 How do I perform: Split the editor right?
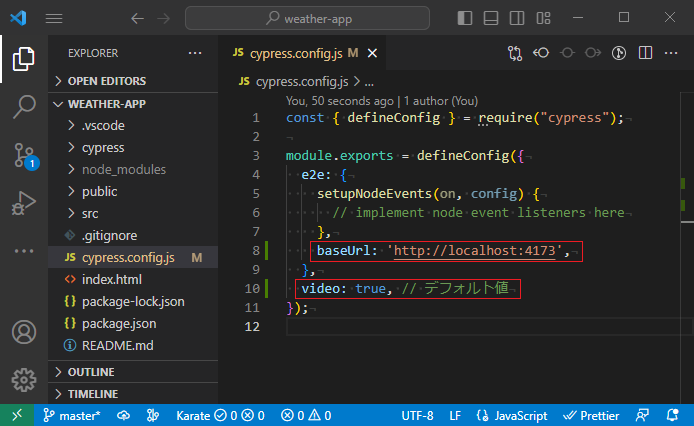[x=645, y=53]
